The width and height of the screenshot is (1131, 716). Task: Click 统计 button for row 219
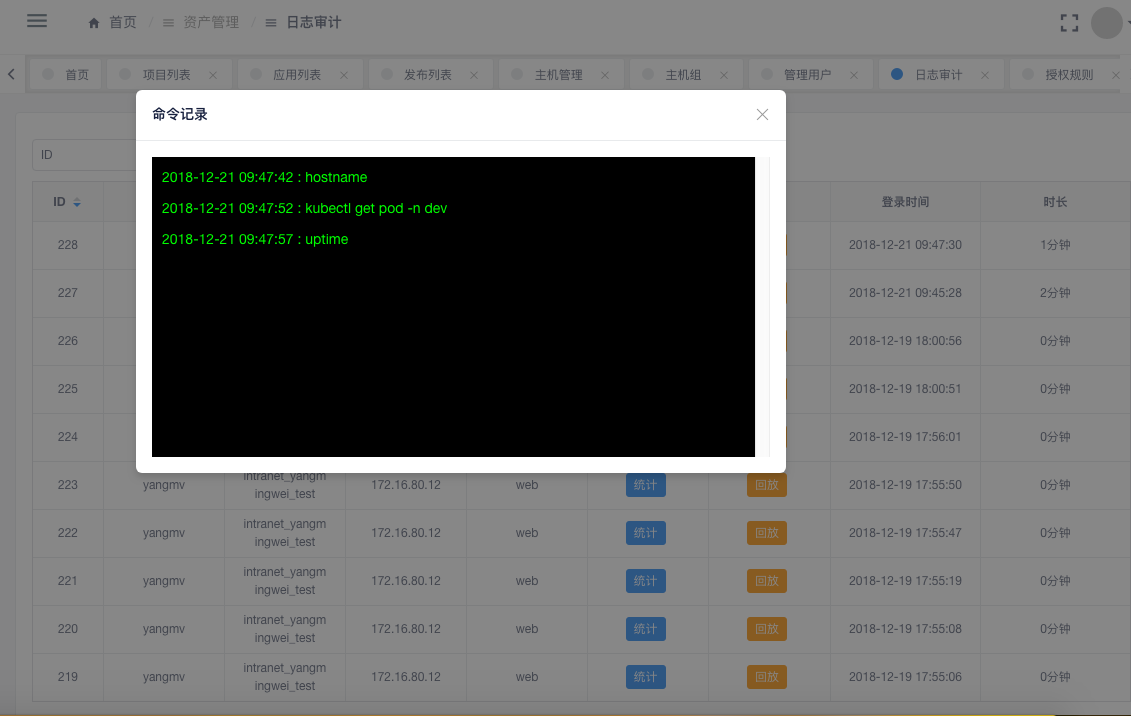point(646,677)
